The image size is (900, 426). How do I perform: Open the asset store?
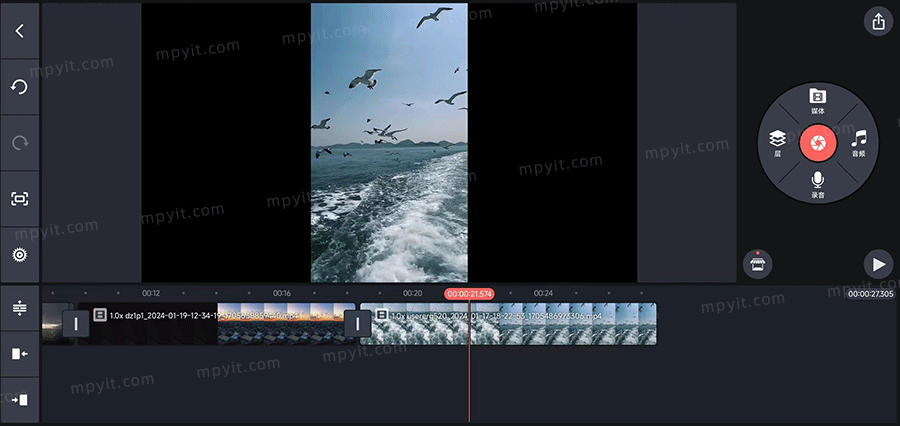click(757, 265)
